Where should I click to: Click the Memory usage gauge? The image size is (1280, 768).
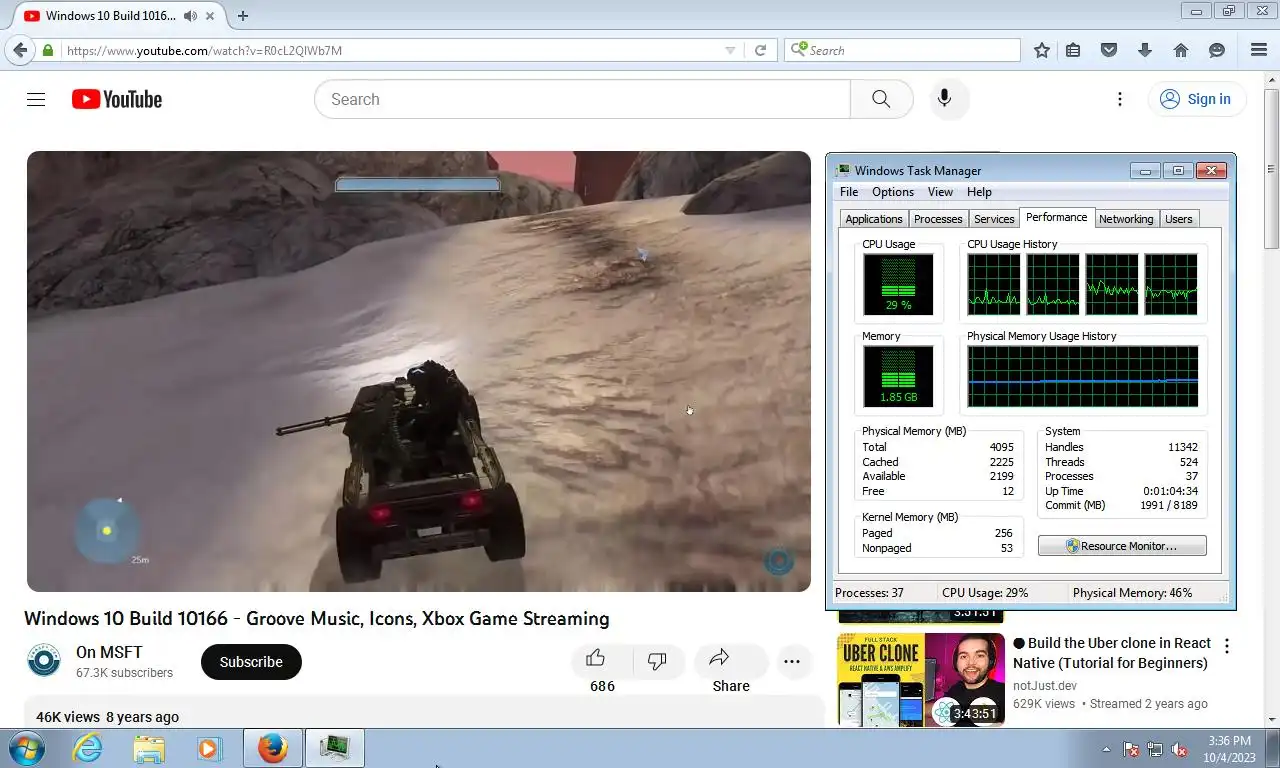pyautogui.click(x=898, y=376)
